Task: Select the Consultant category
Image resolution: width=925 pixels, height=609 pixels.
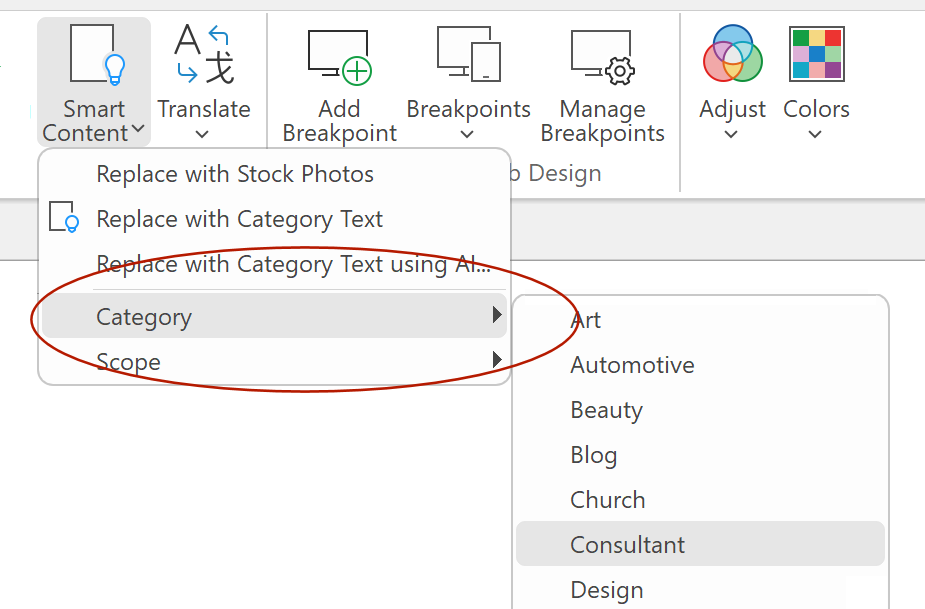Action: point(700,543)
